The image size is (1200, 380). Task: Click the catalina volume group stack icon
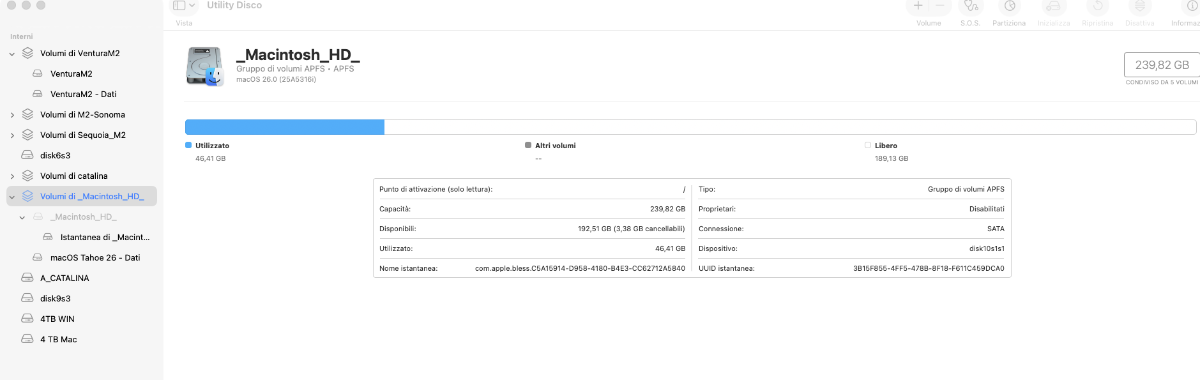pos(28,176)
